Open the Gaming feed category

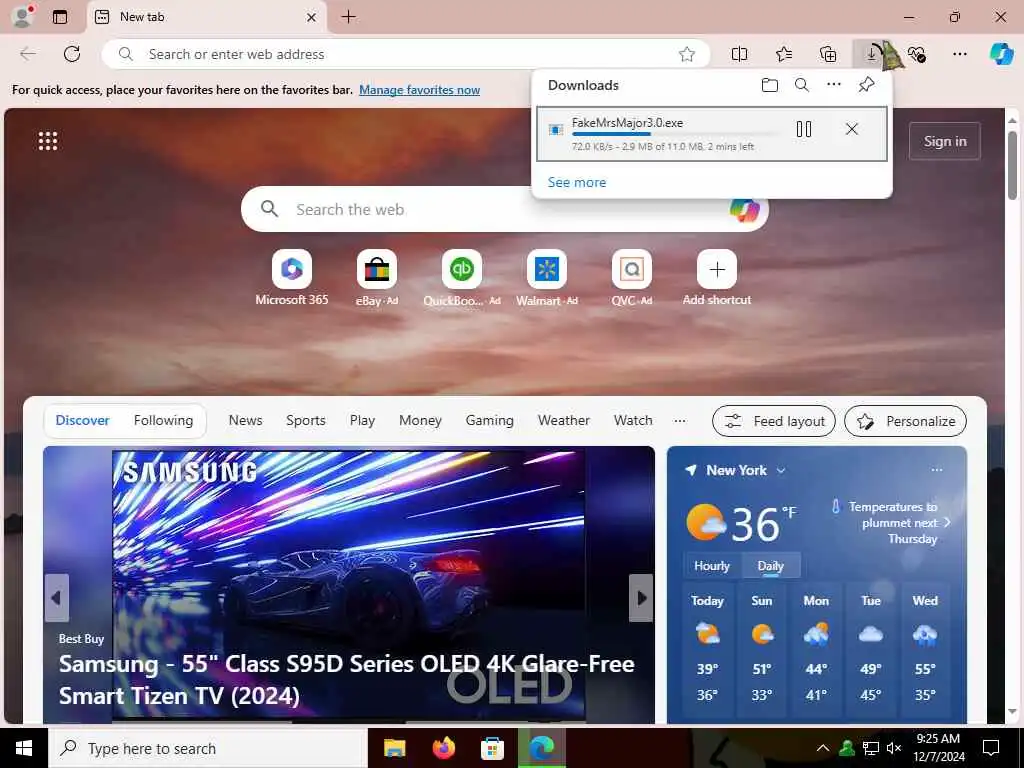point(490,421)
